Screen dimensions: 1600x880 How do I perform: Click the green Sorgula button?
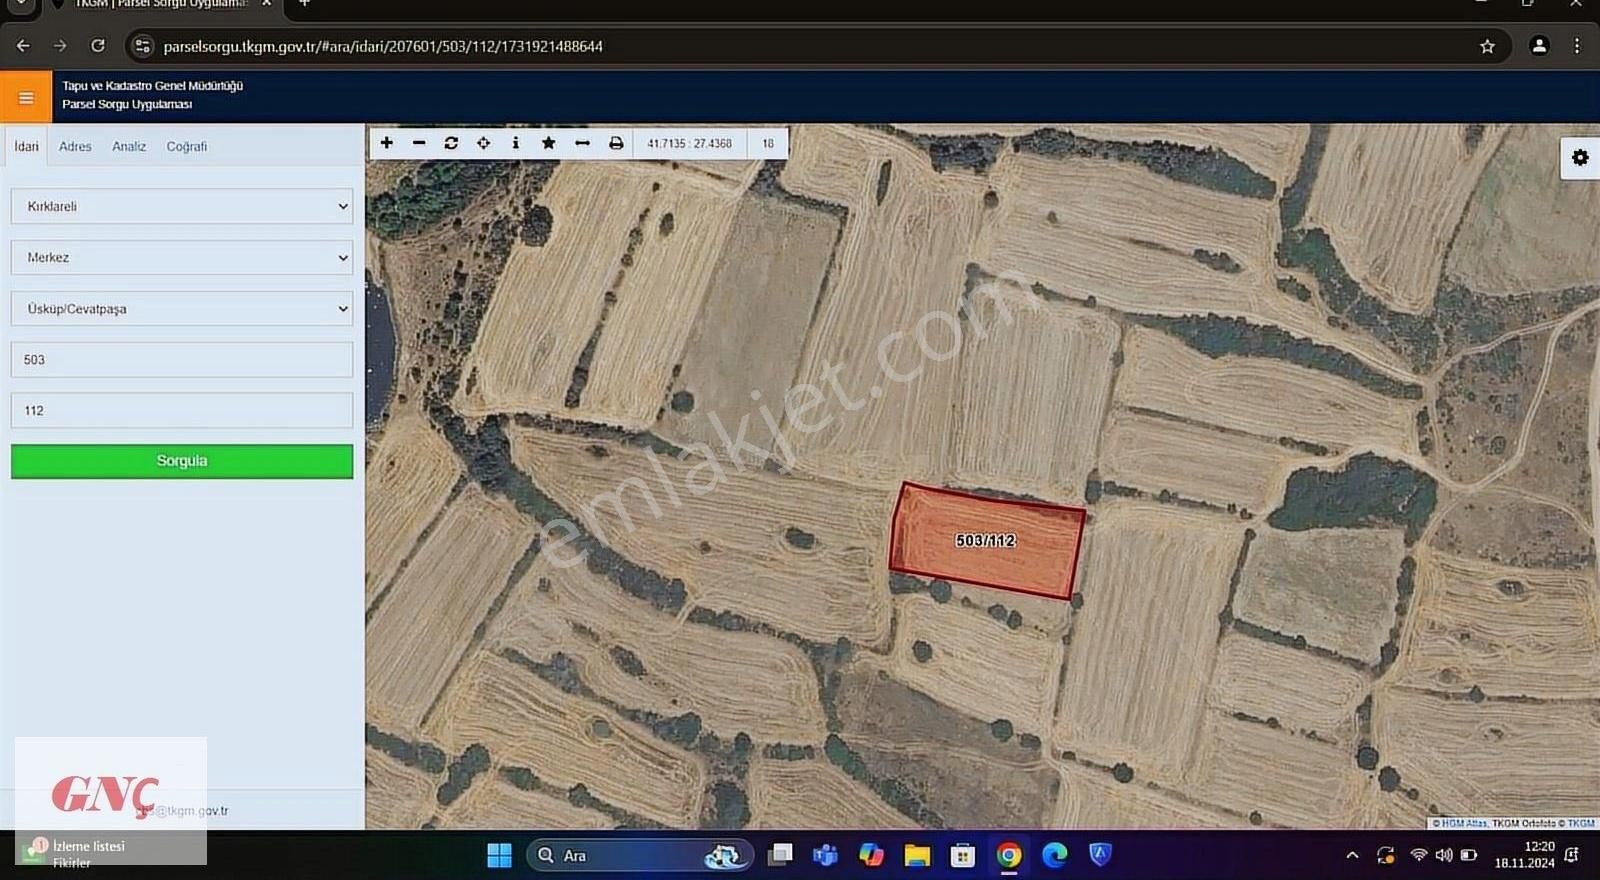click(182, 461)
